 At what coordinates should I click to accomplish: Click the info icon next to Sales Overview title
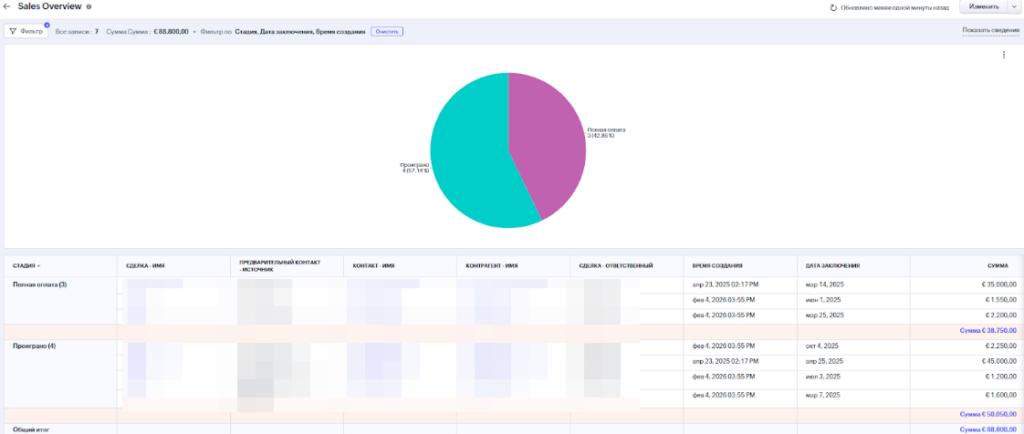coord(89,7)
